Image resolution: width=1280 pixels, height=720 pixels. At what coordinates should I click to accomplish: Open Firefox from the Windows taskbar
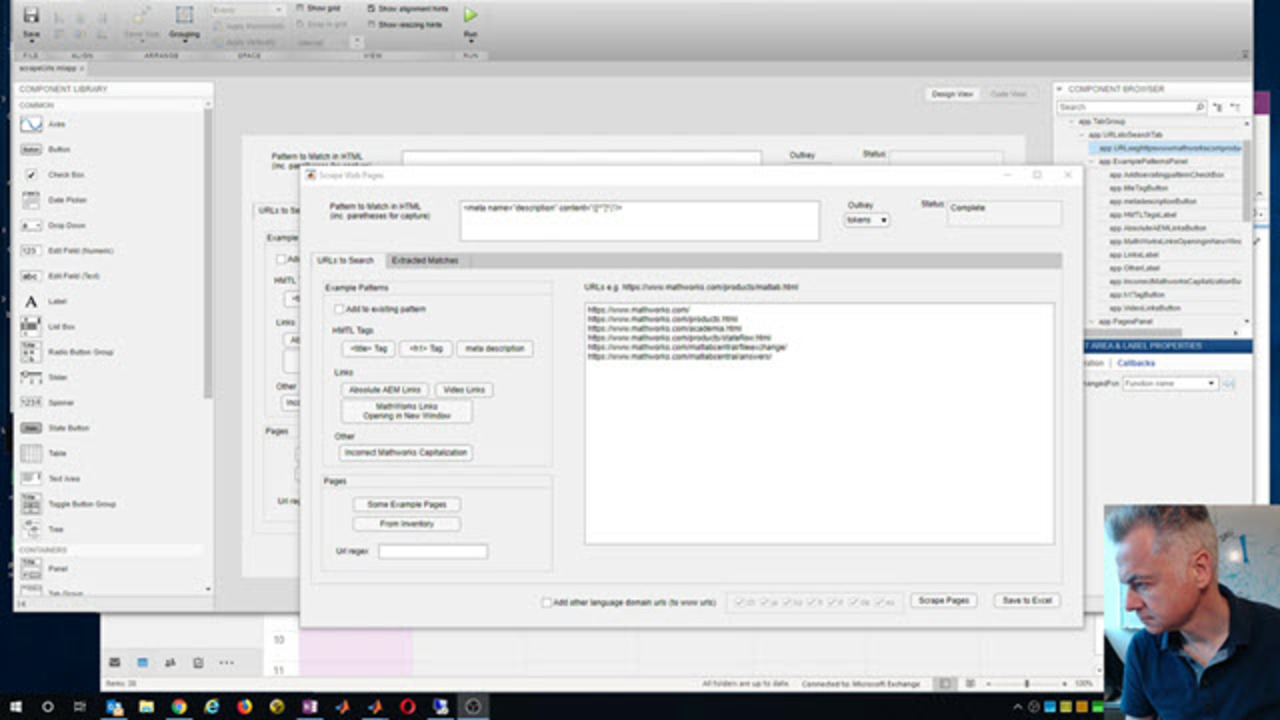244,706
